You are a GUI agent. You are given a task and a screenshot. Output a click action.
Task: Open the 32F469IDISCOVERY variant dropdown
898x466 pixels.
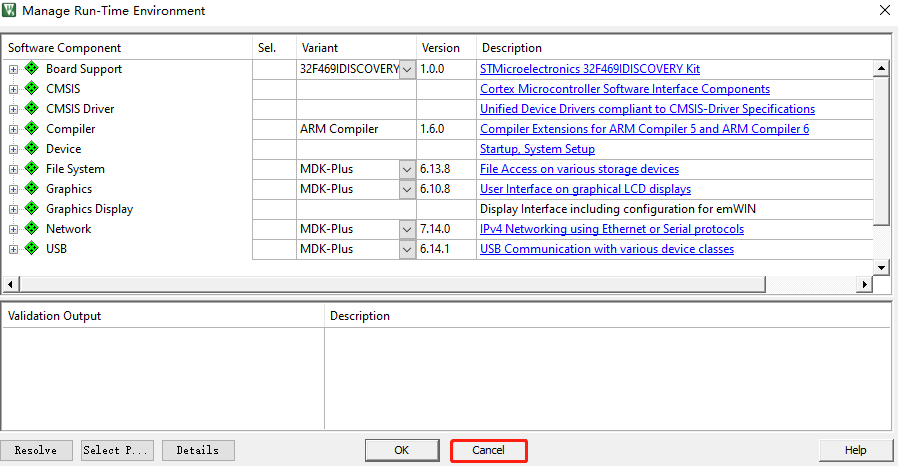tap(407, 69)
